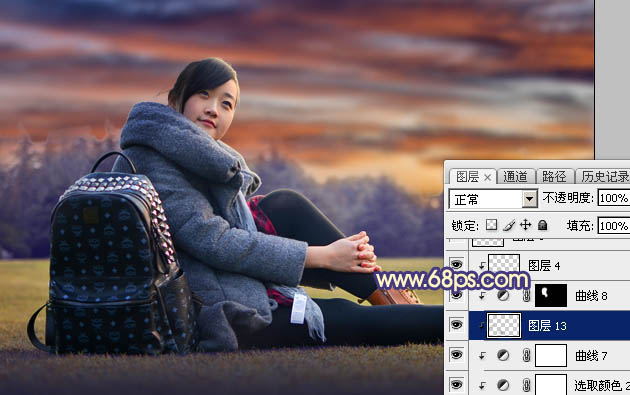Screen dimensions: 630x395
Task: Click the mask link icon of 曲线 8
Action: pos(526,296)
